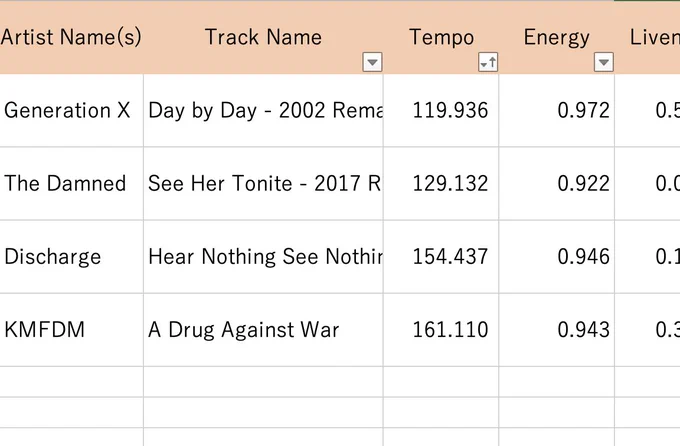
Task: Select the Discharge artist cell
Action: coord(72,257)
